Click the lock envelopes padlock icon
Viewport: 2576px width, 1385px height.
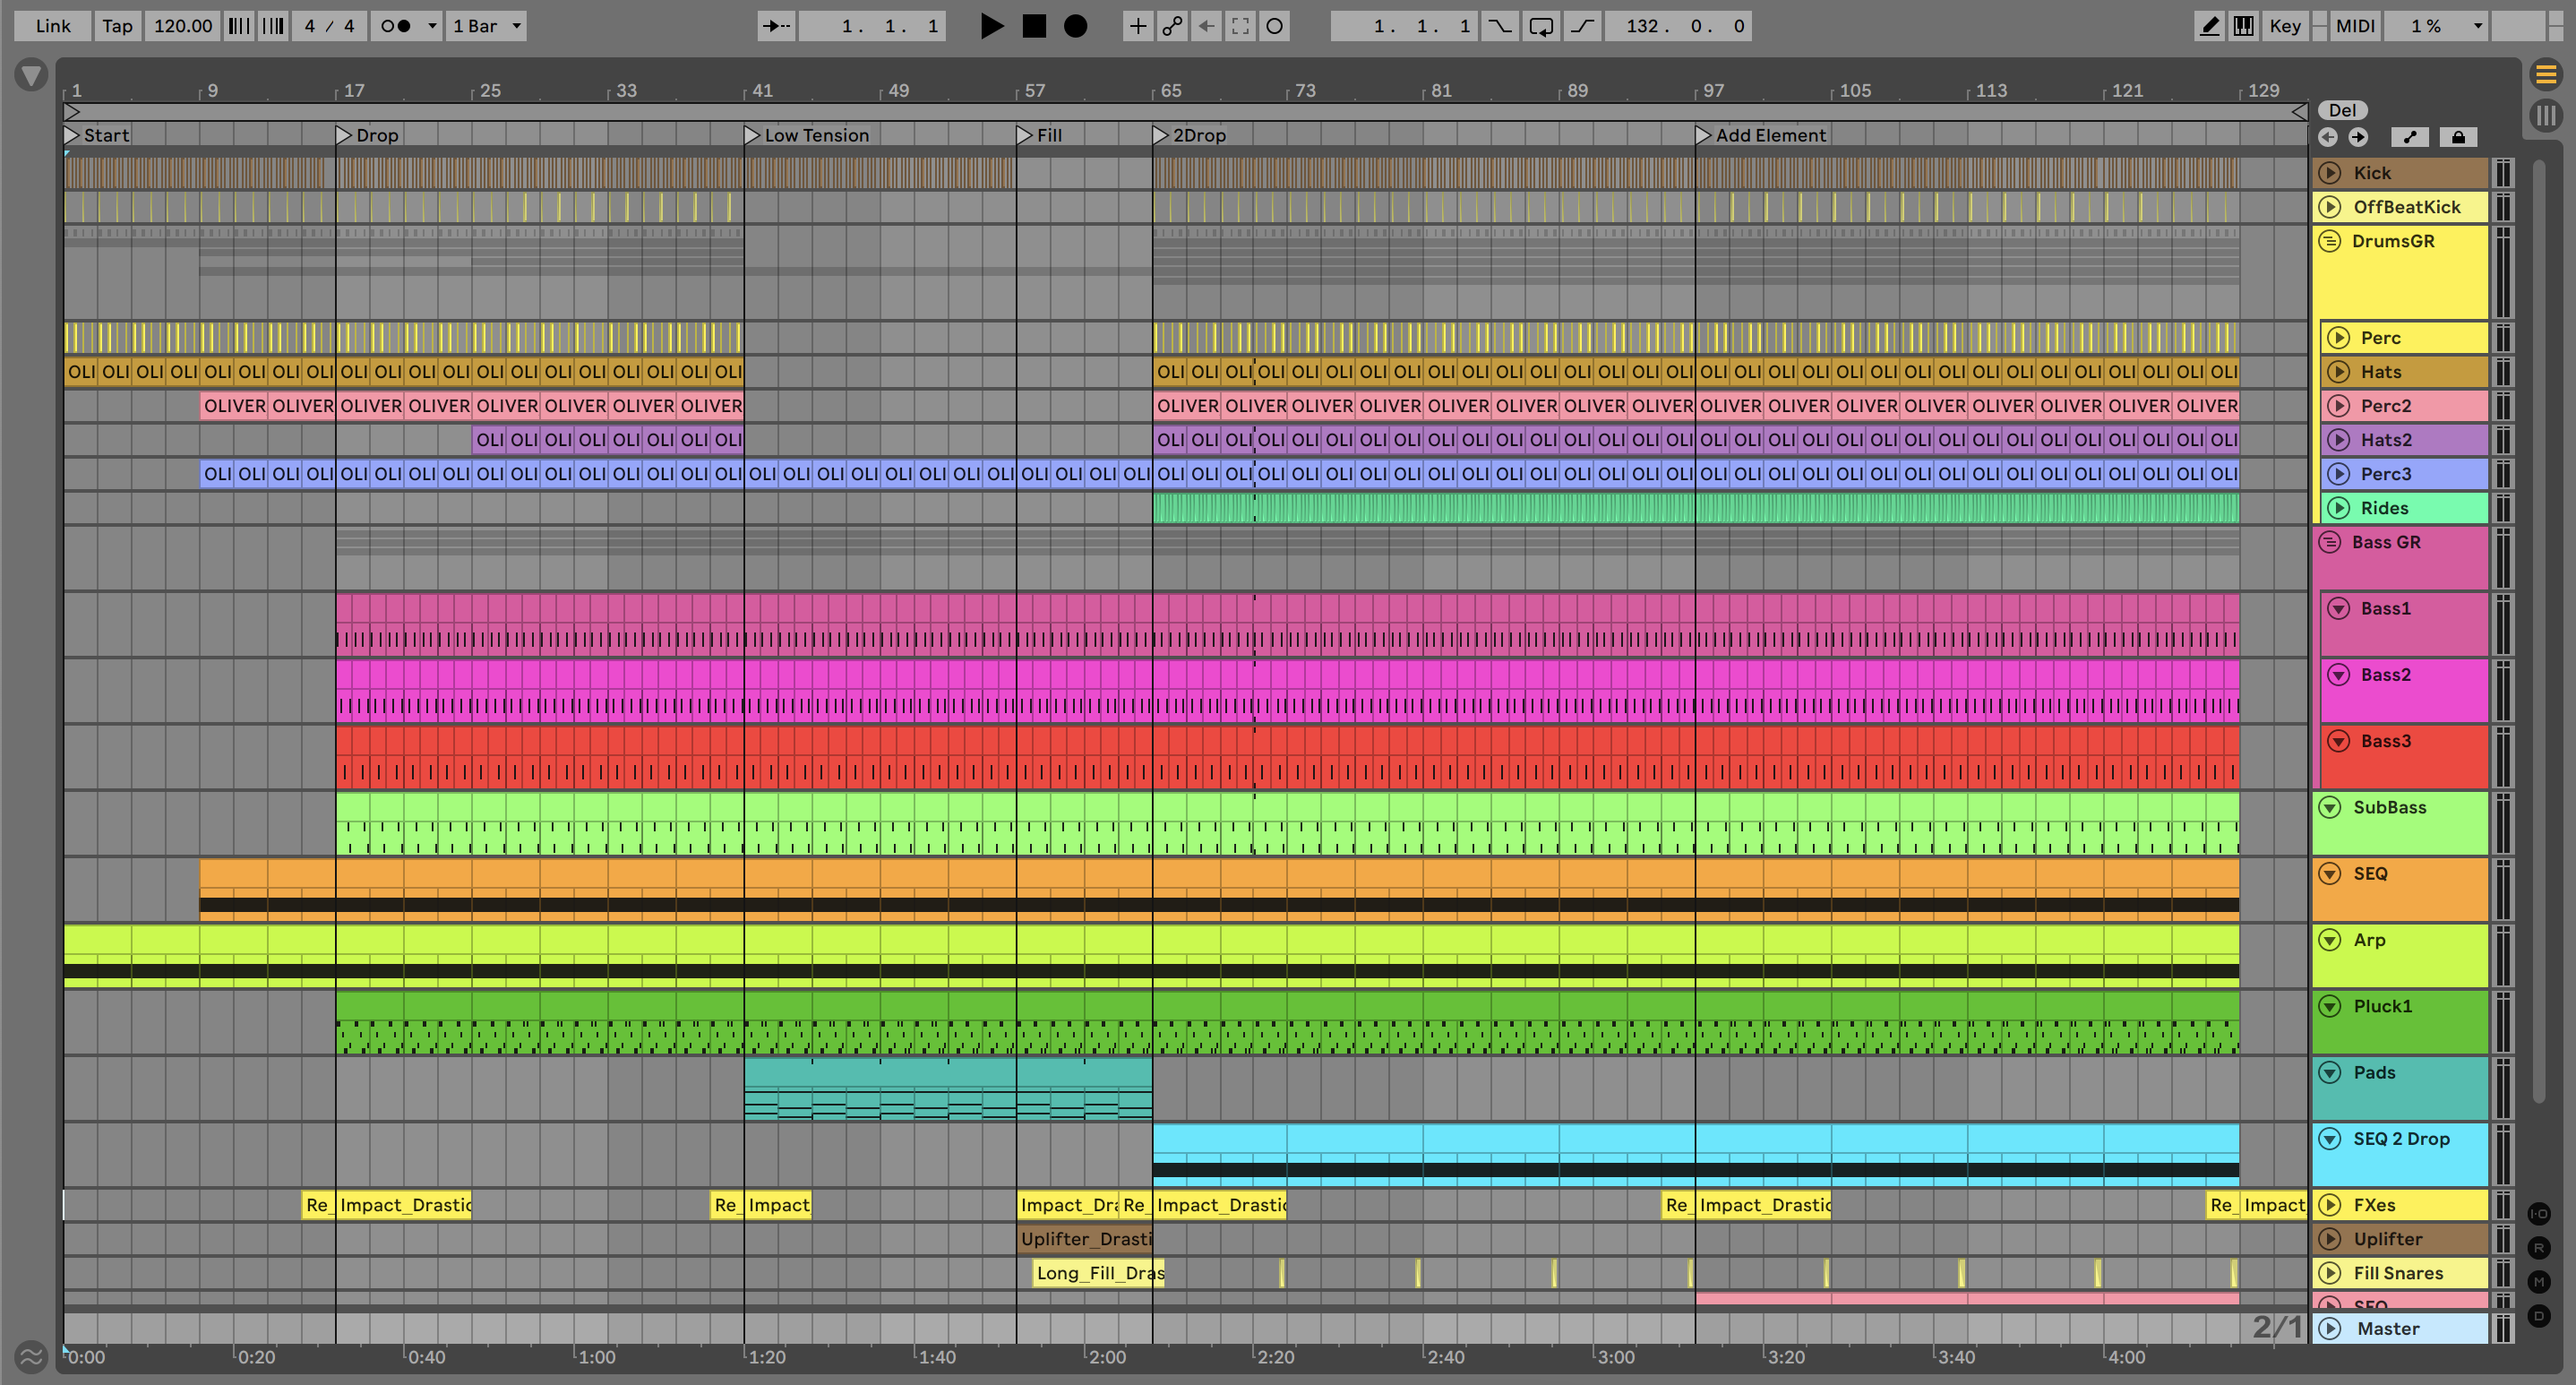(x=2457, y=137)
